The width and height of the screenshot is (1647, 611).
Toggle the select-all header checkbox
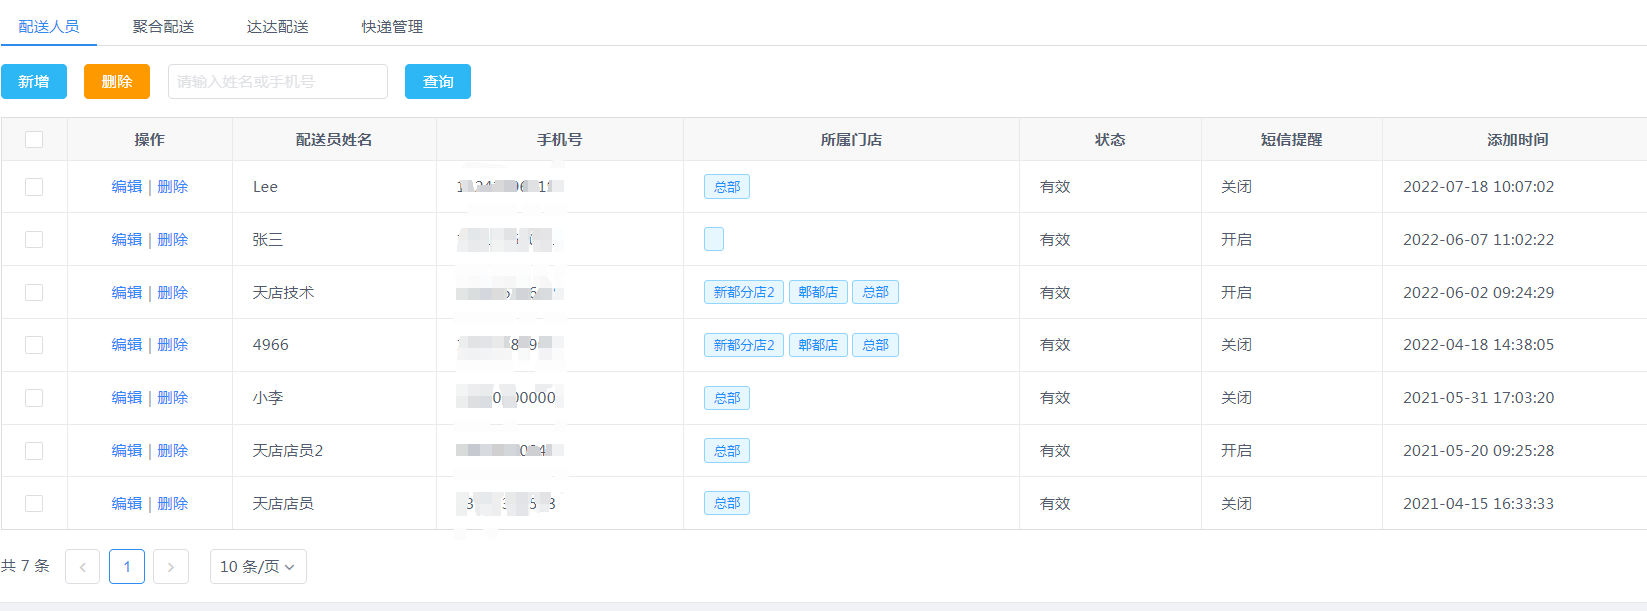click(x=34, y=139)
